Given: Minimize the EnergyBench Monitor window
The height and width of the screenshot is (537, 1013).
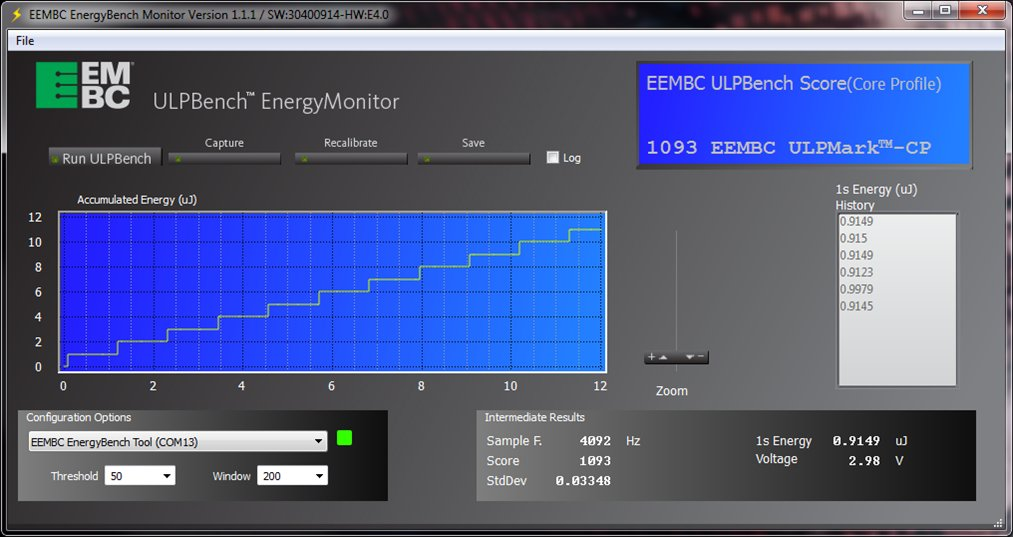Looking at the screenshot, I should (x=919, y=10).
